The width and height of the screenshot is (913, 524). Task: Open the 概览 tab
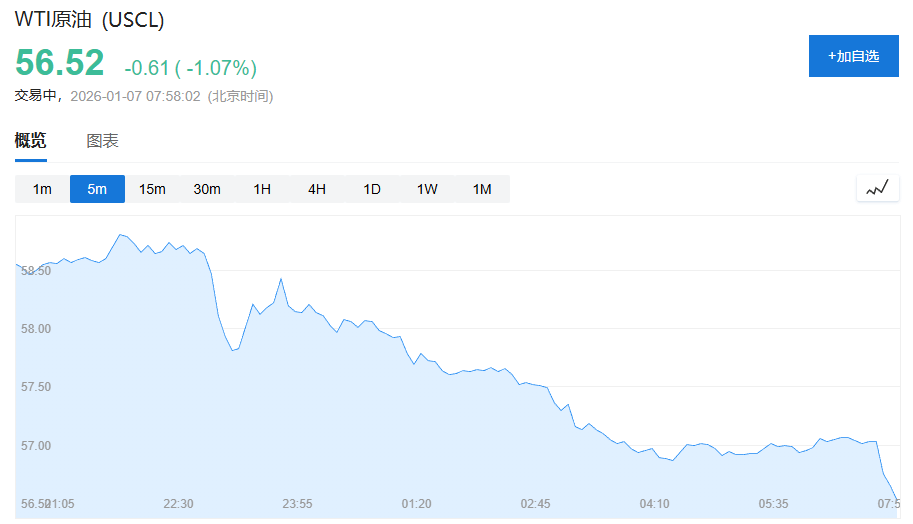[x=30, y=141]
